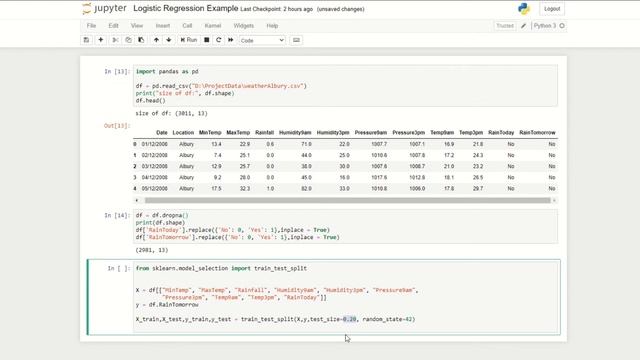Click the Pressure9am column header
Image resolution: width=640 pixels, height=360 pixels.
point(371,133)
